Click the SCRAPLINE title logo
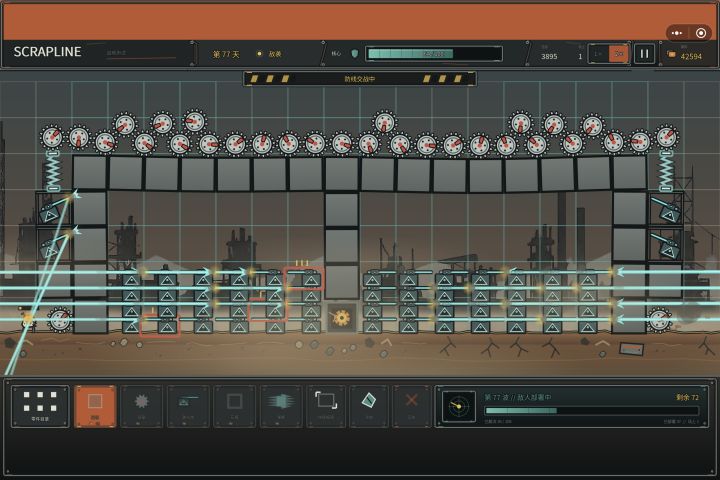Screen dimensions: 720x480 47,52
